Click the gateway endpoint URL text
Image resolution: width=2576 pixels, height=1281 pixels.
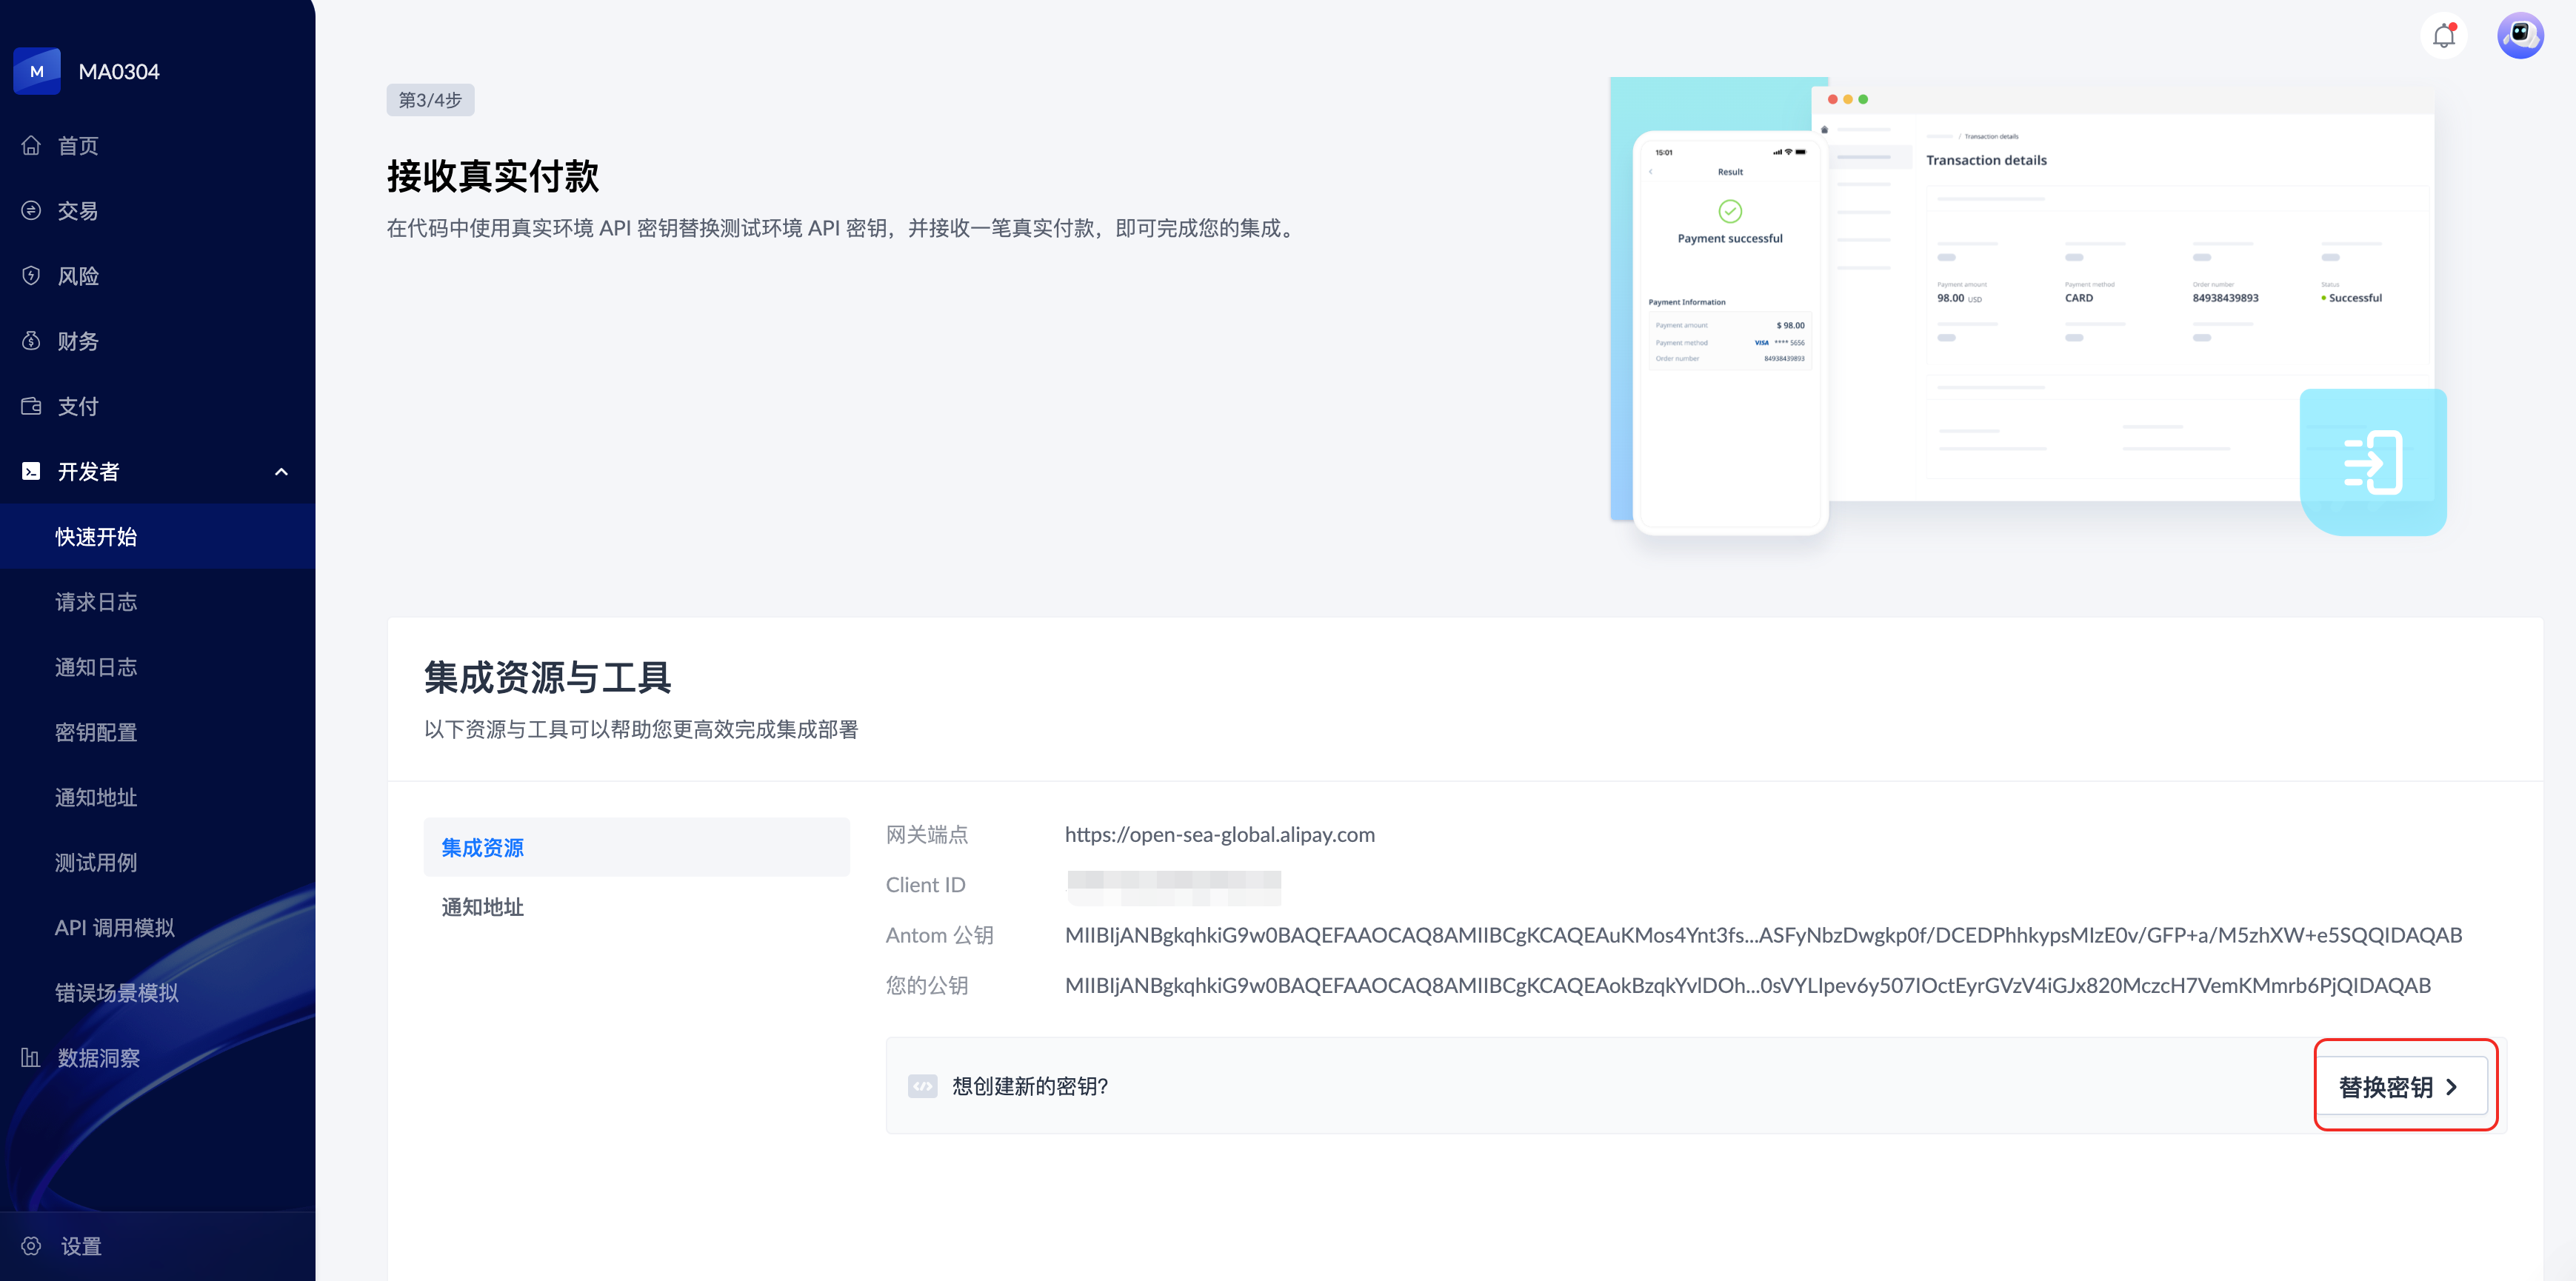pyautogui.click(x=1219, y=835)
